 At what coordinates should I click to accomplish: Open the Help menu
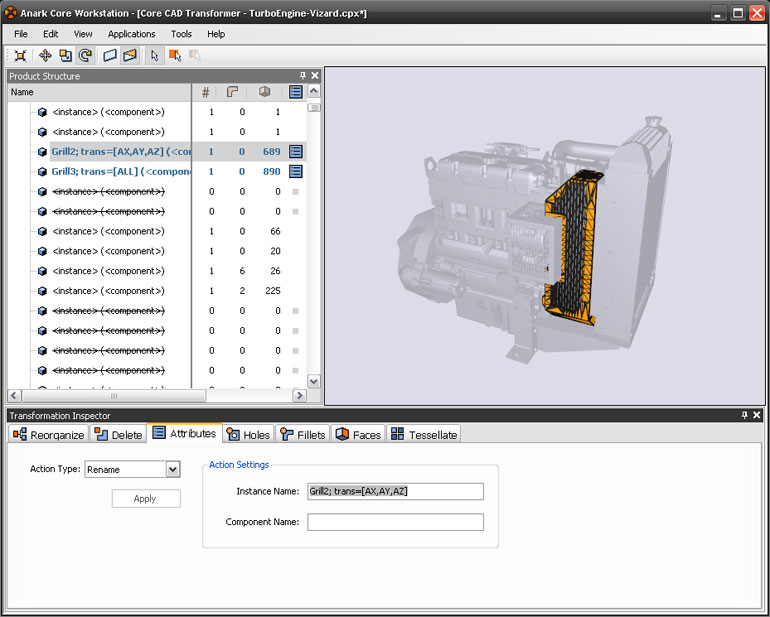click(x=216, y=34)
